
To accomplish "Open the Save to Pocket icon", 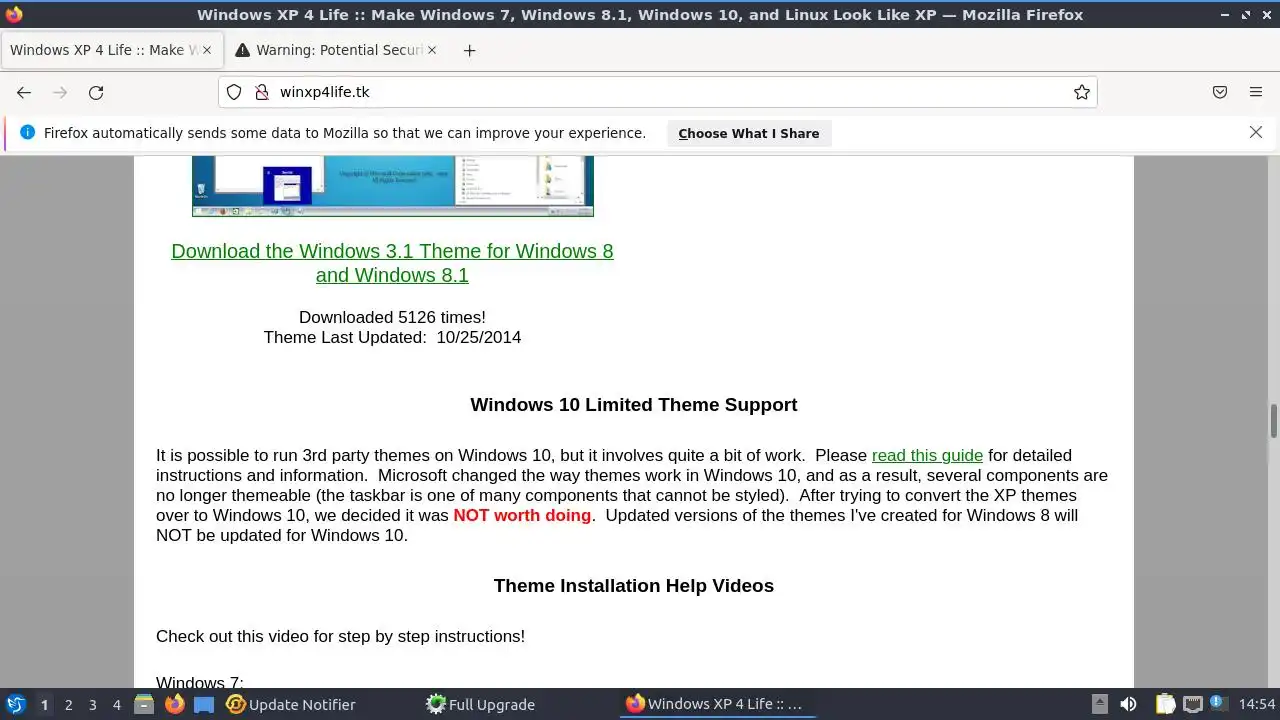I will [x=1220, y=92].
